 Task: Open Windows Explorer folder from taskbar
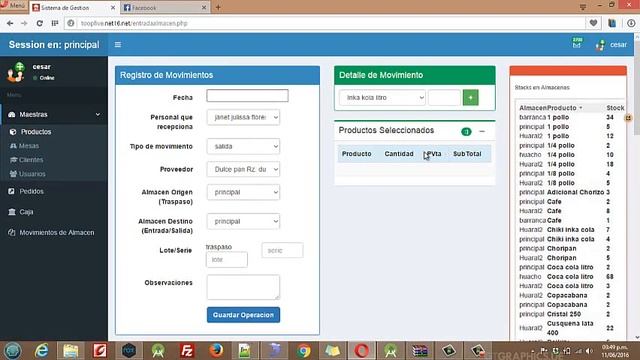coord(71,351)
